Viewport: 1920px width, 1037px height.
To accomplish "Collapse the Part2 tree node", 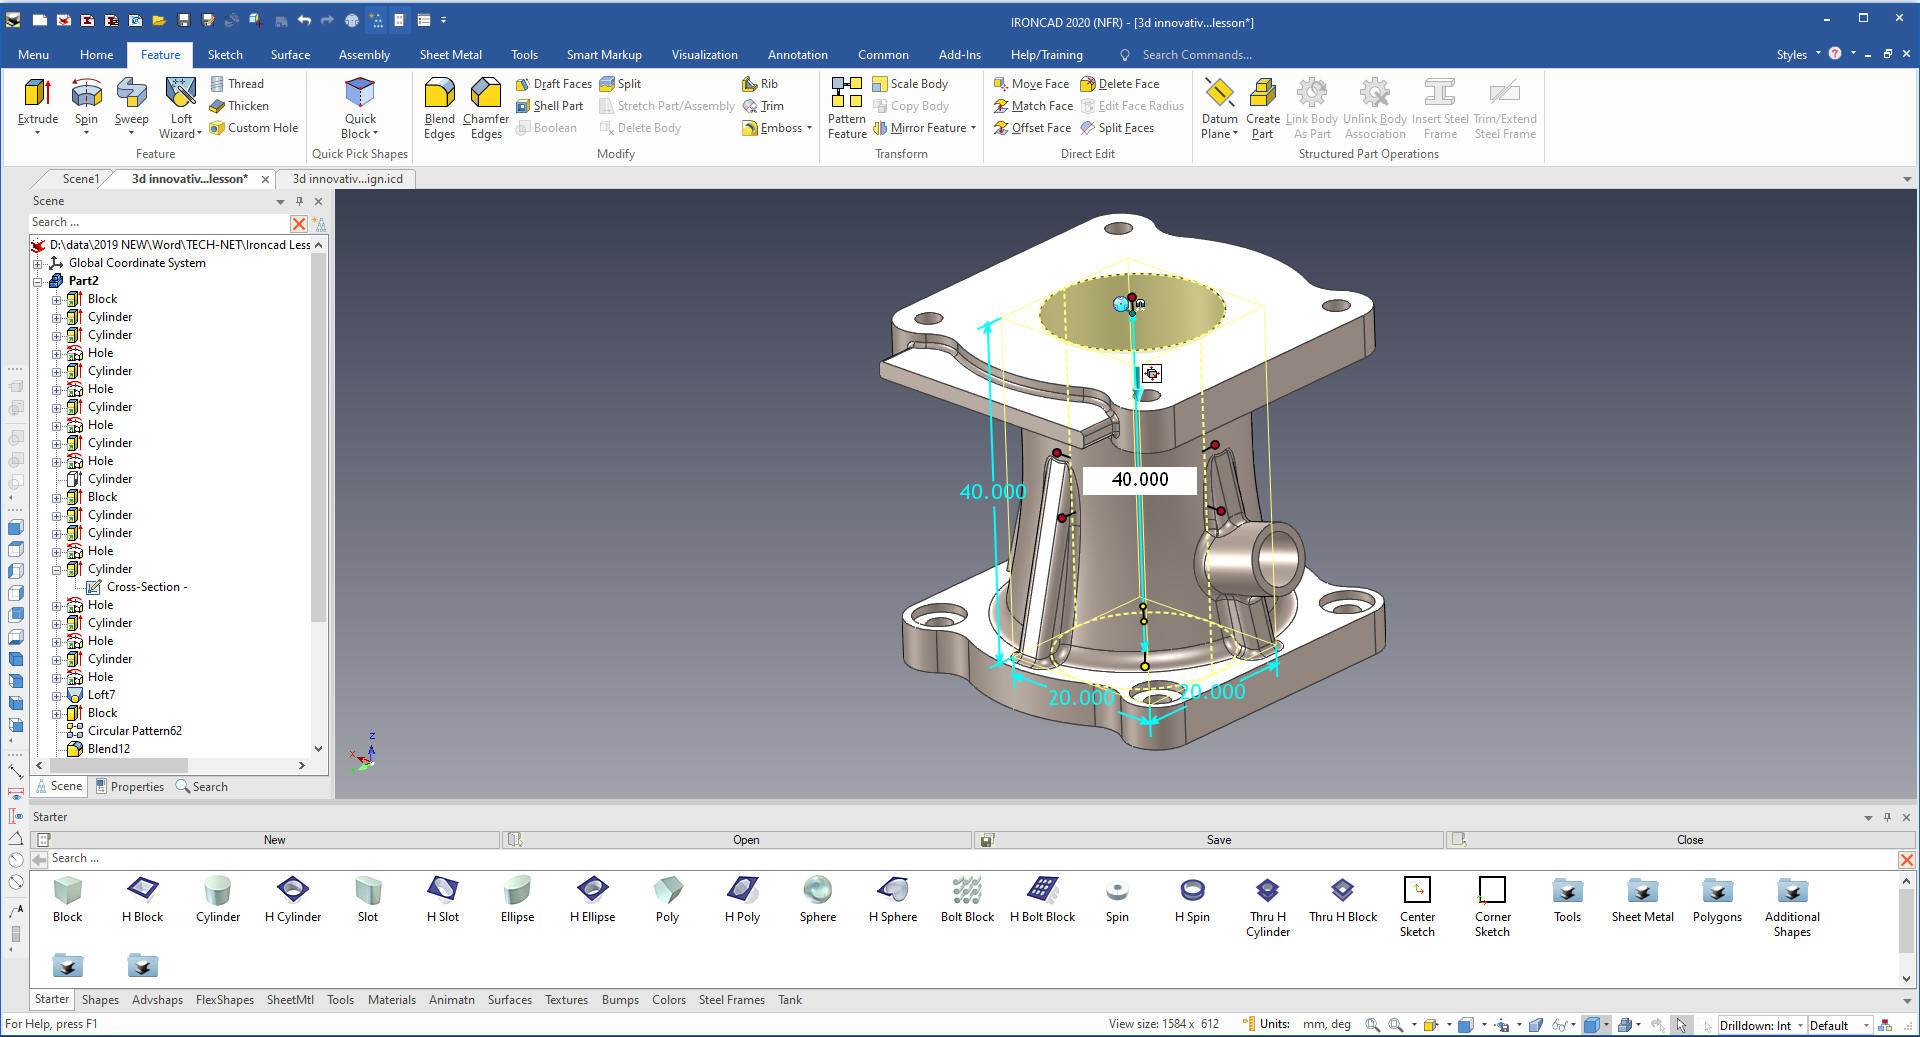I will (38, 281).
